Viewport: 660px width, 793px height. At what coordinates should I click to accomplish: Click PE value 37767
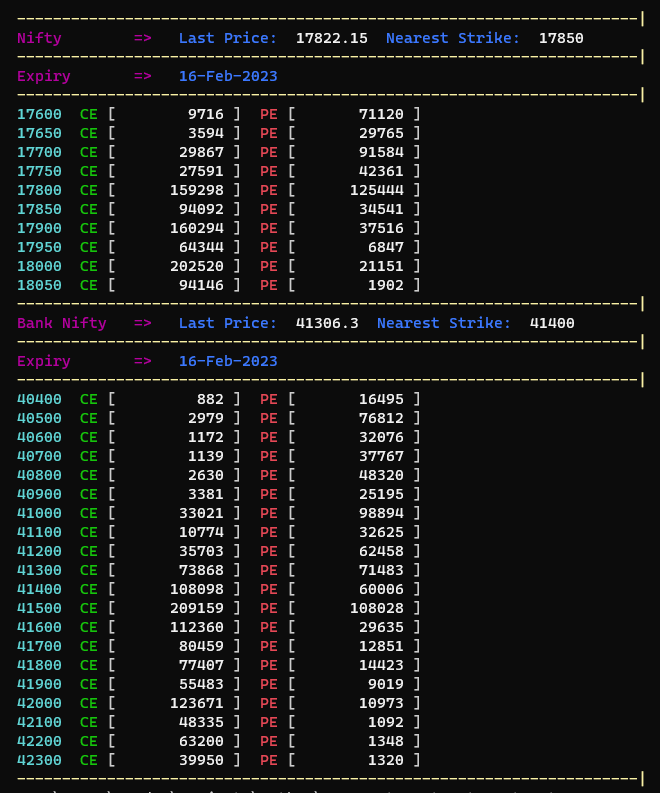[x=381, y=456]
